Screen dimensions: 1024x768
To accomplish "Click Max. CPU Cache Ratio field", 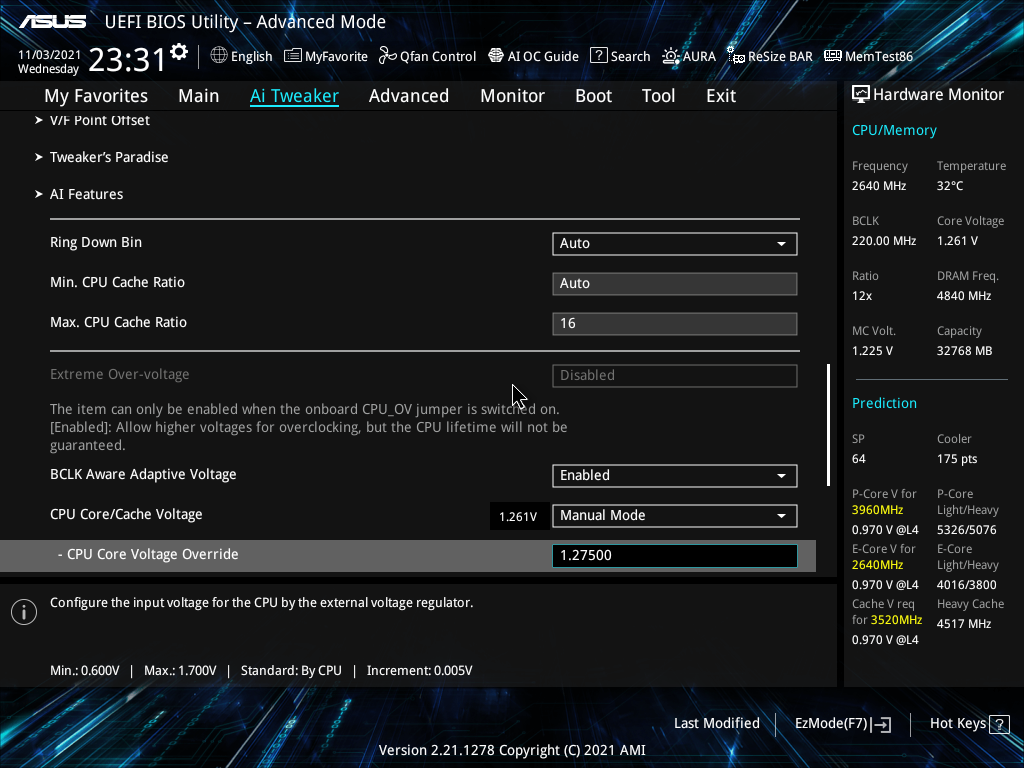I will [675, 323].
